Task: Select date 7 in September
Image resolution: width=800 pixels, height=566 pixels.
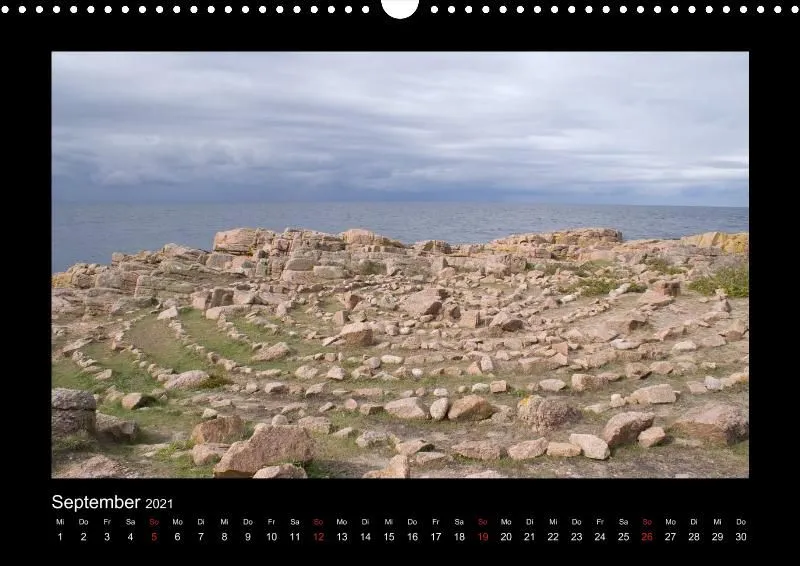Action: pos(201,537)
